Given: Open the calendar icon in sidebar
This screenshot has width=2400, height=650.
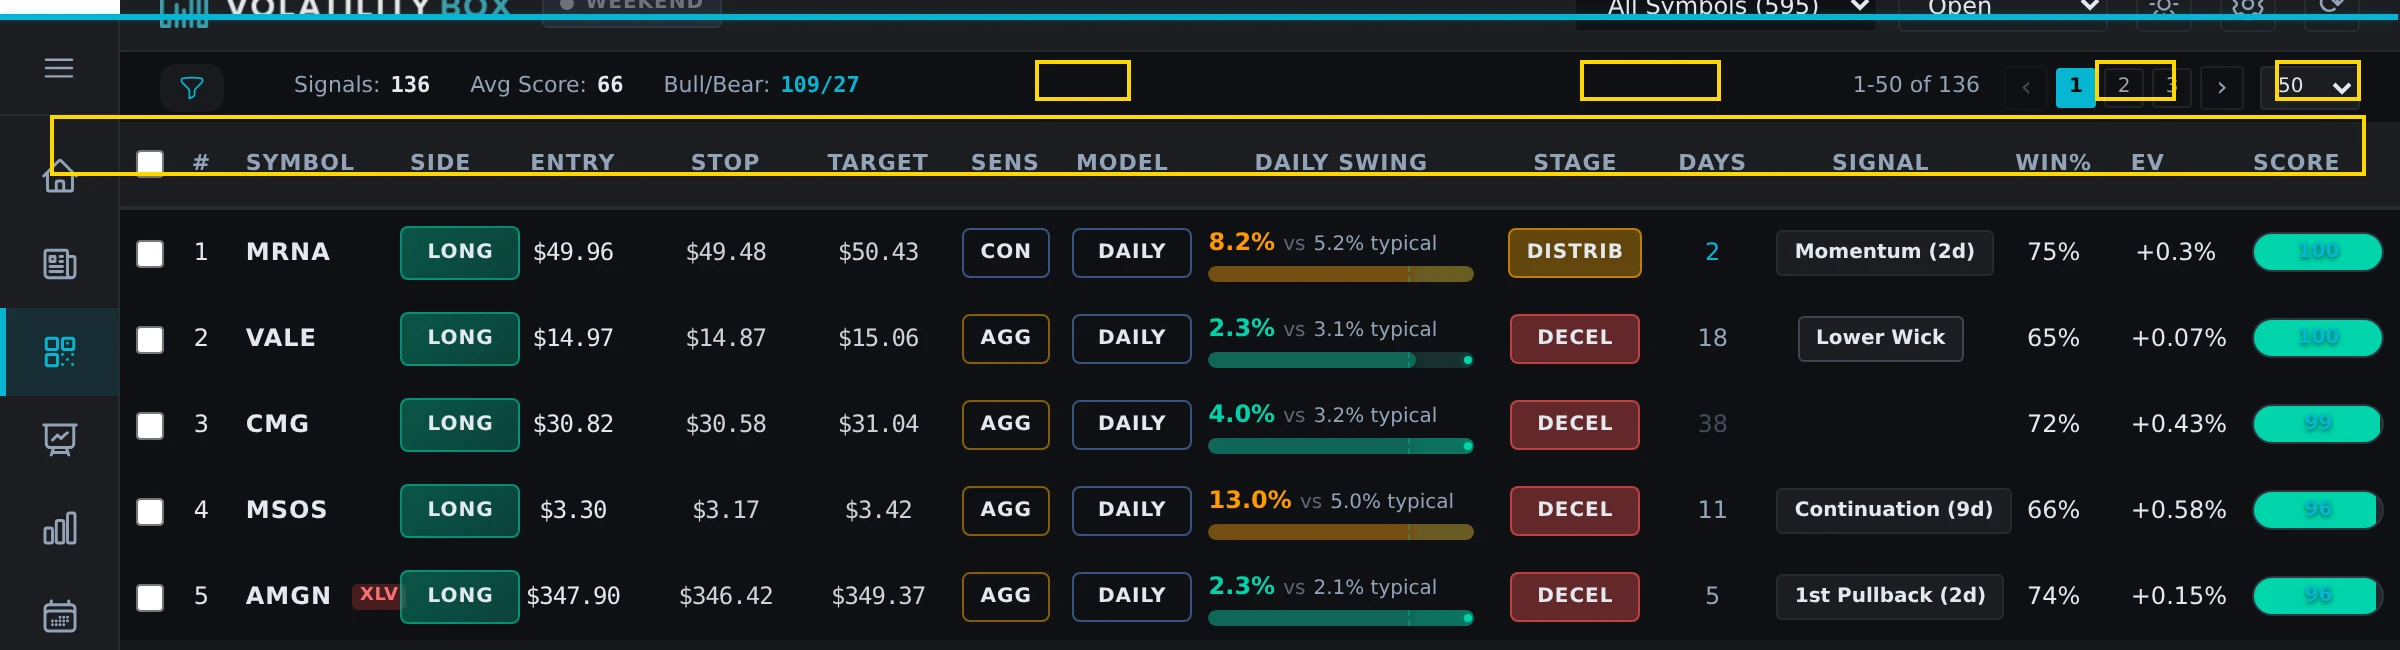Looking at the screenshot, I should [60, 616].
